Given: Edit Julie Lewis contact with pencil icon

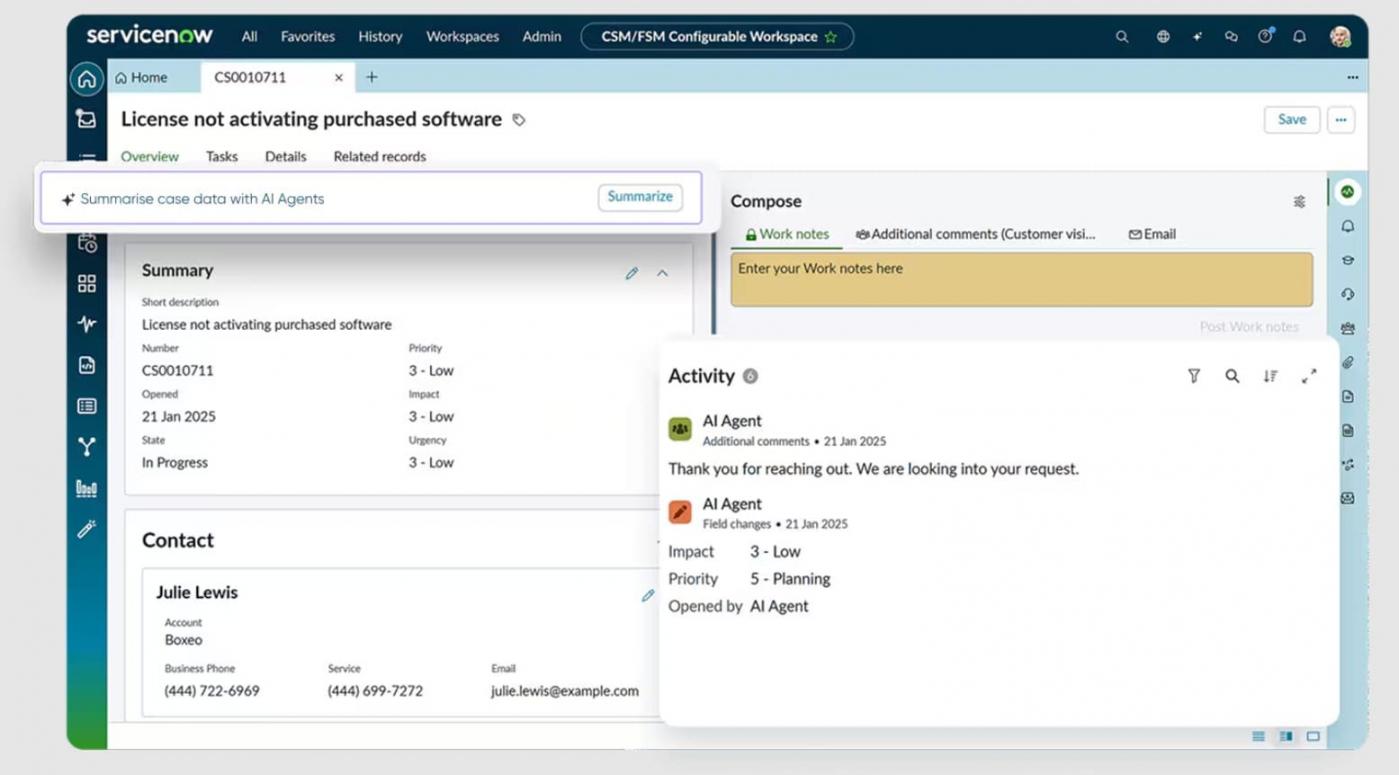Looking at the screenshot, I should tap(647, 596).
